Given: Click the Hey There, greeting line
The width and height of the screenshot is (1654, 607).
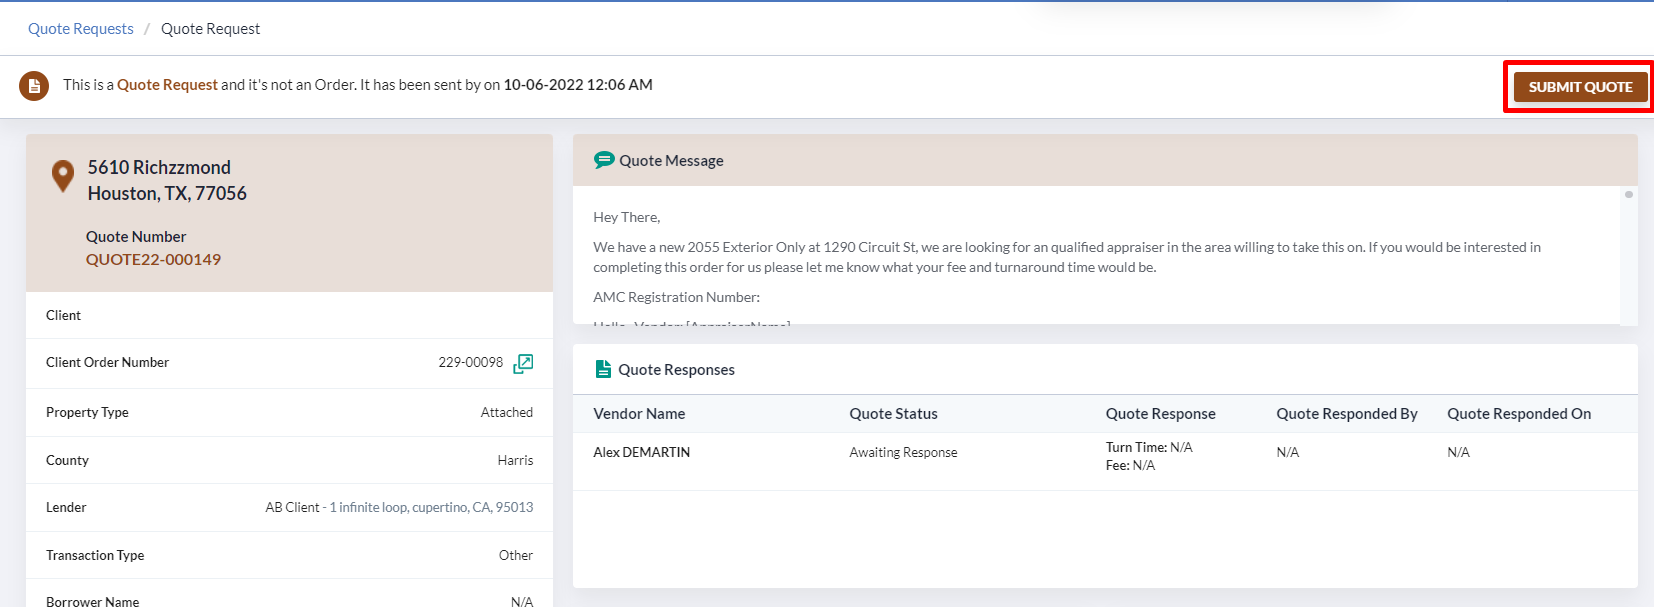Looking at the screenshot, I should pyautogui.click(x=626, y=217).
